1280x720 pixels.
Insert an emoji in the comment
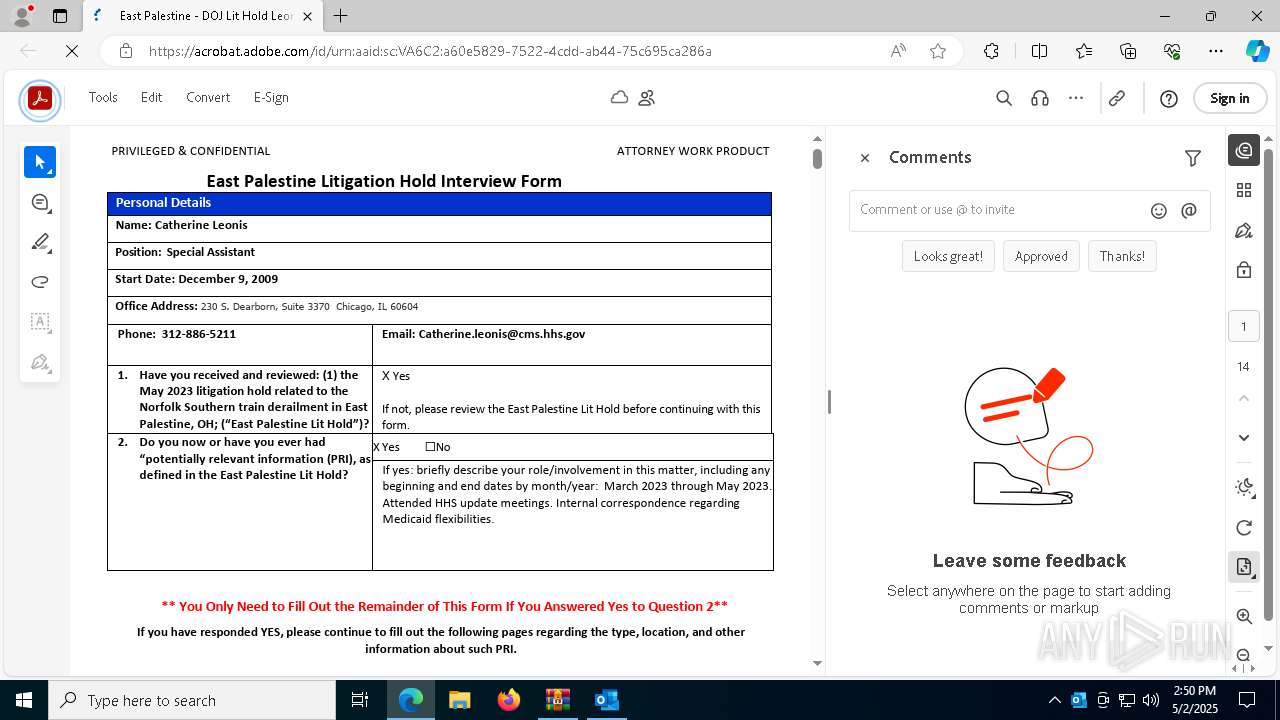[x=1159, y=210]
